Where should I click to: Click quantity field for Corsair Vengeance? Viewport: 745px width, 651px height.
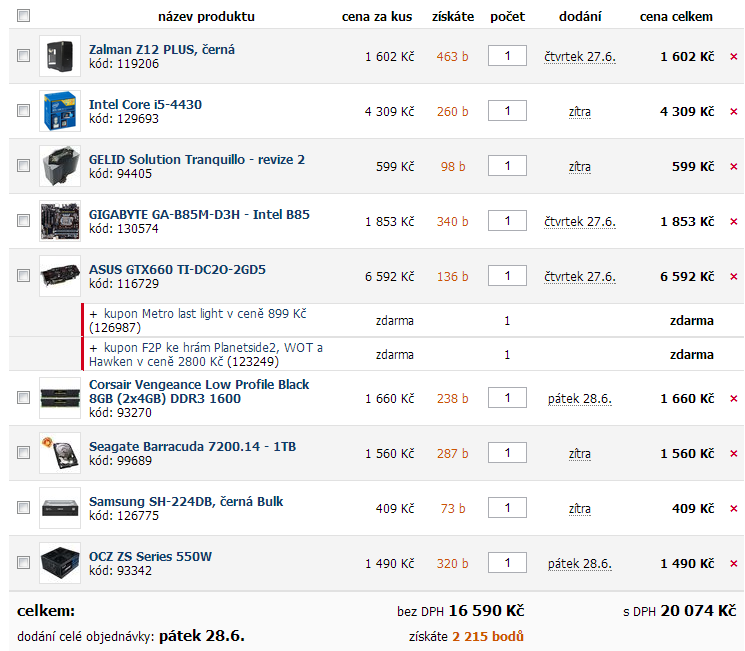click(x=507, y=398)
